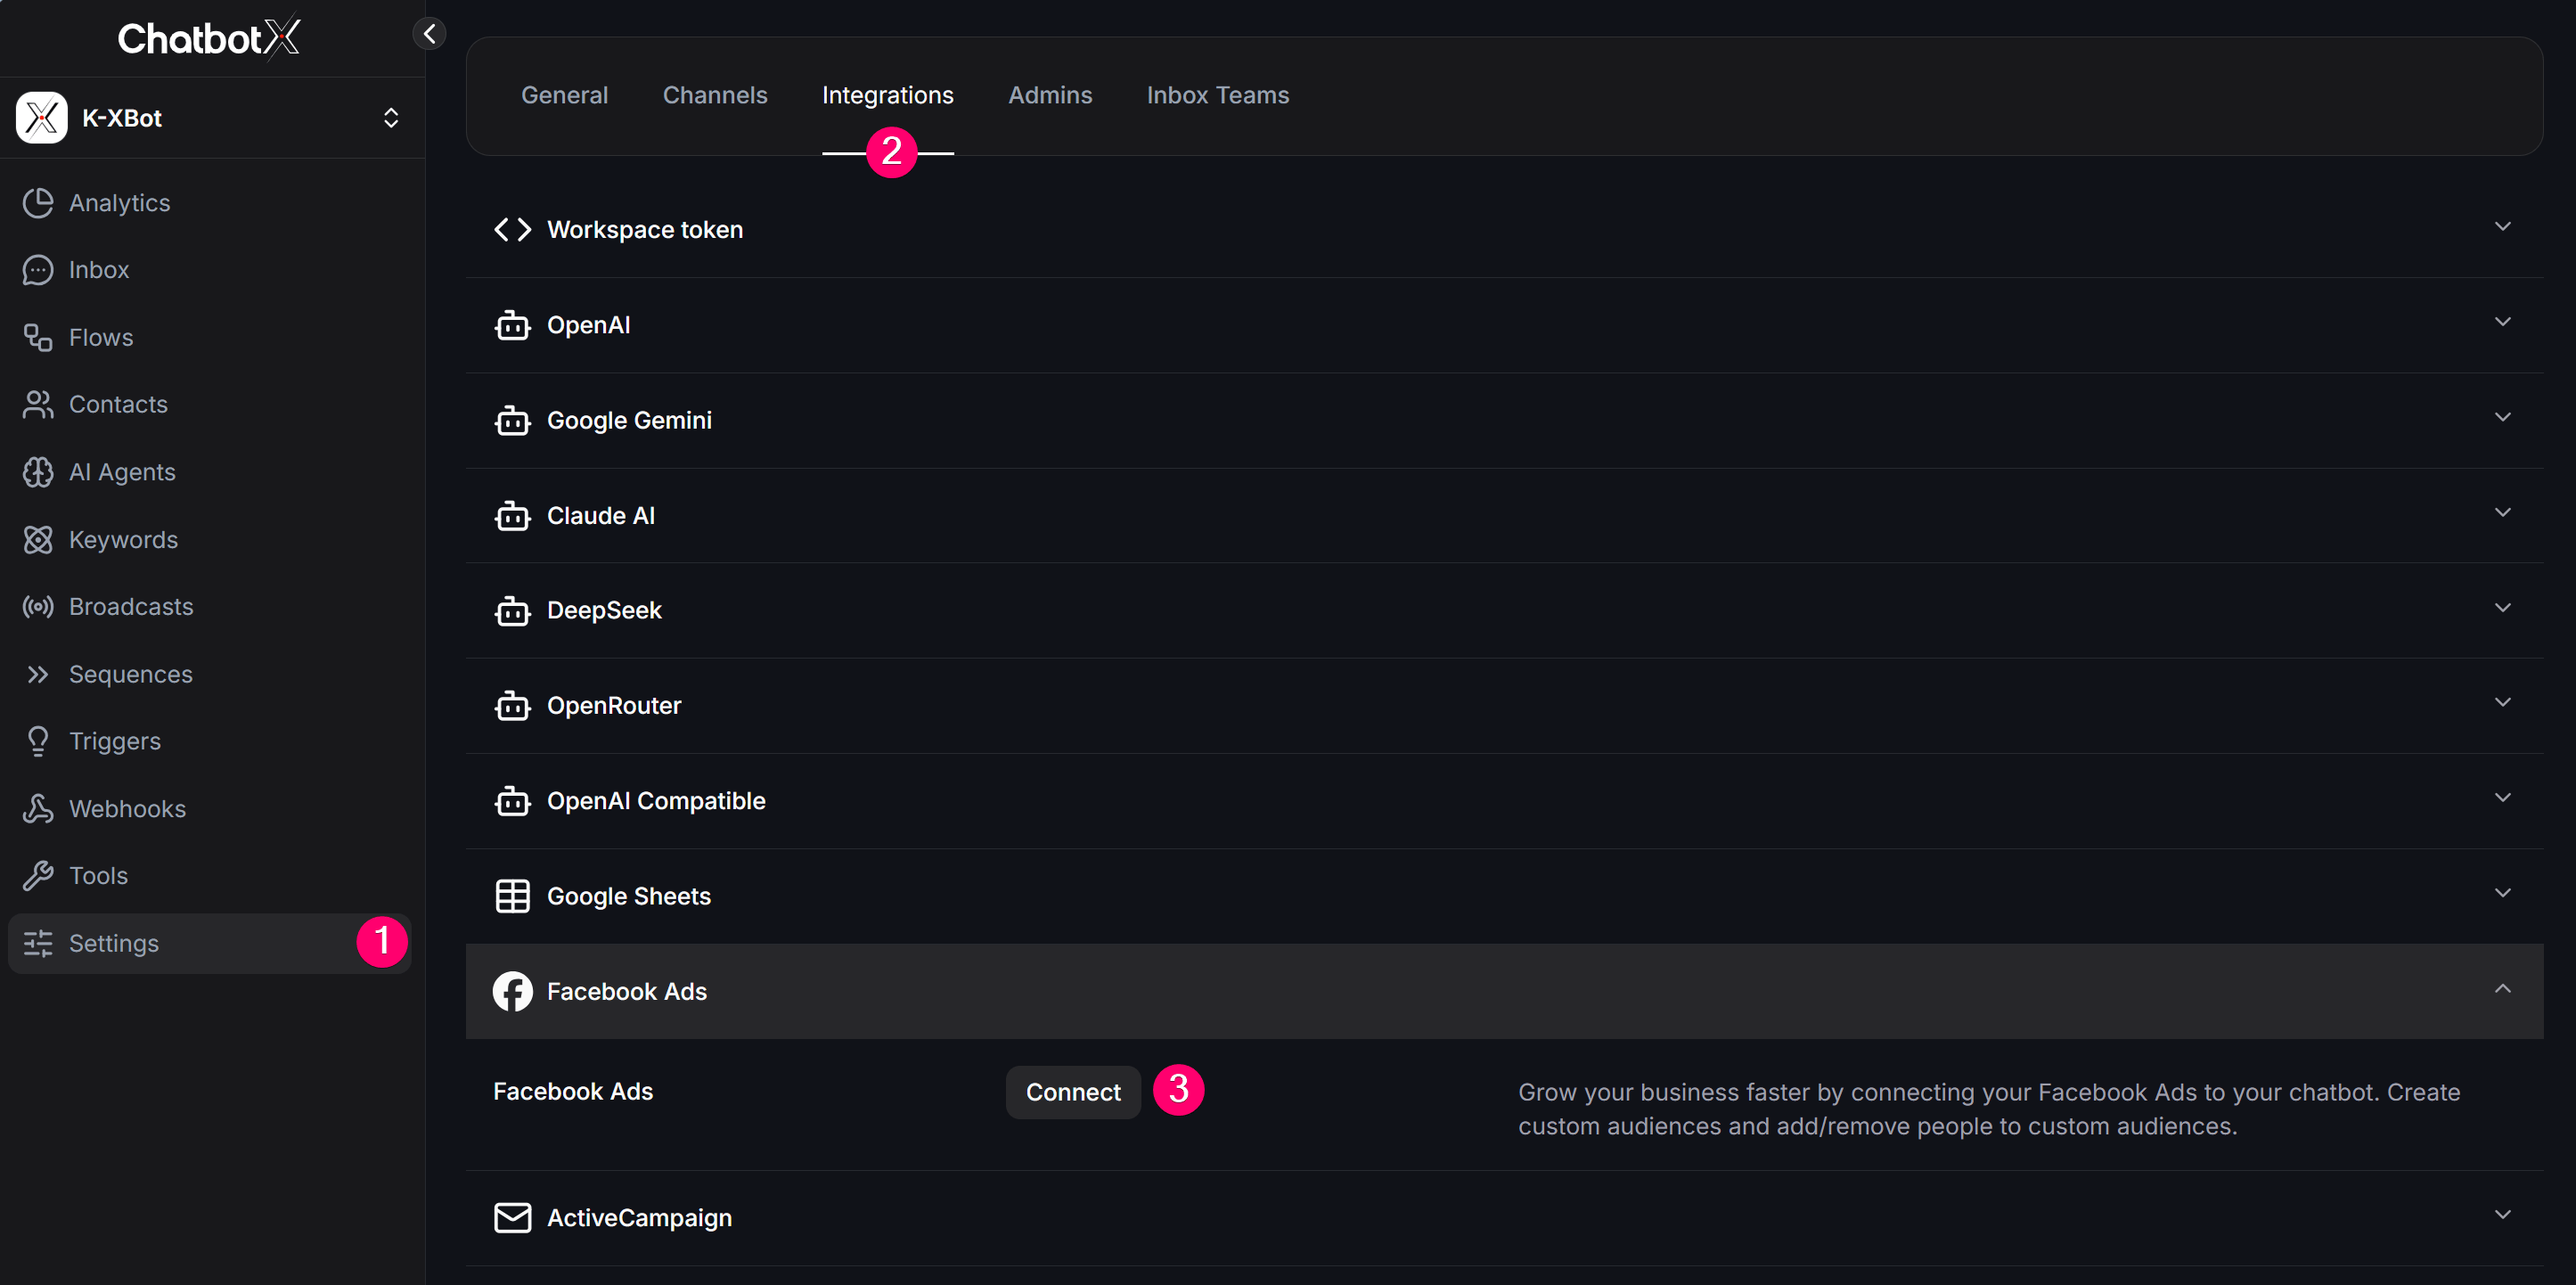Click the Triggers lightbulb icon
Screen dimensions: 2576x1285
[x=38, y=742]
